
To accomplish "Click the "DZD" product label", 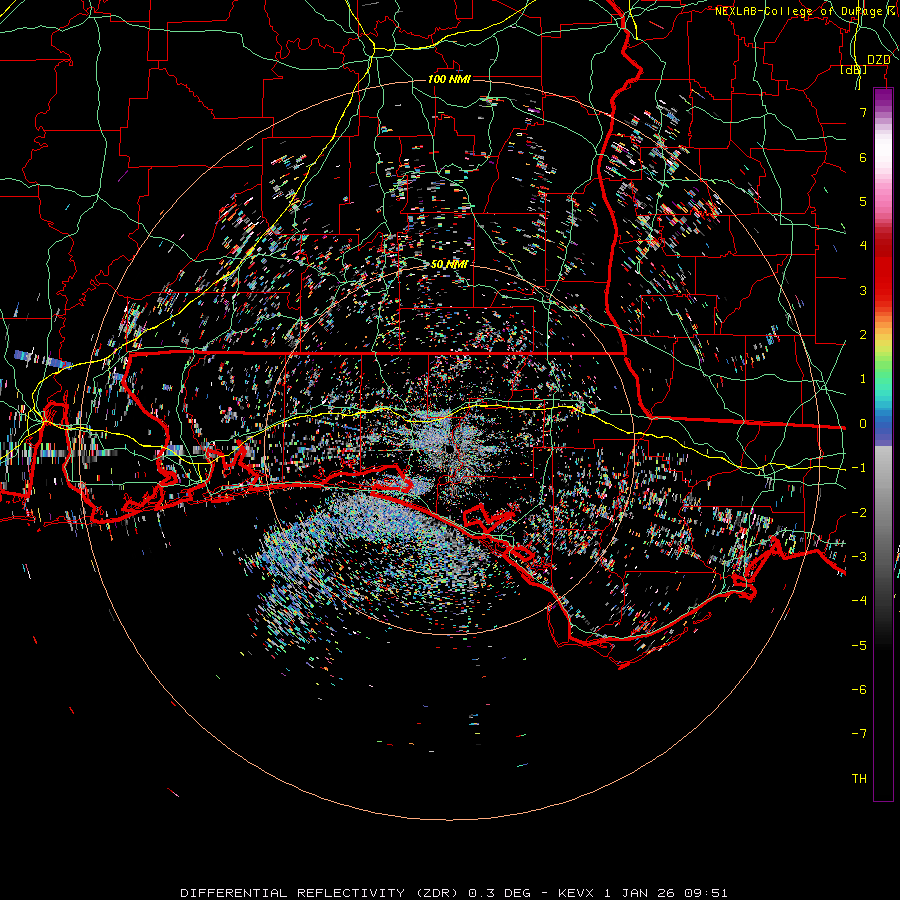I will click(x=878, y=60).
